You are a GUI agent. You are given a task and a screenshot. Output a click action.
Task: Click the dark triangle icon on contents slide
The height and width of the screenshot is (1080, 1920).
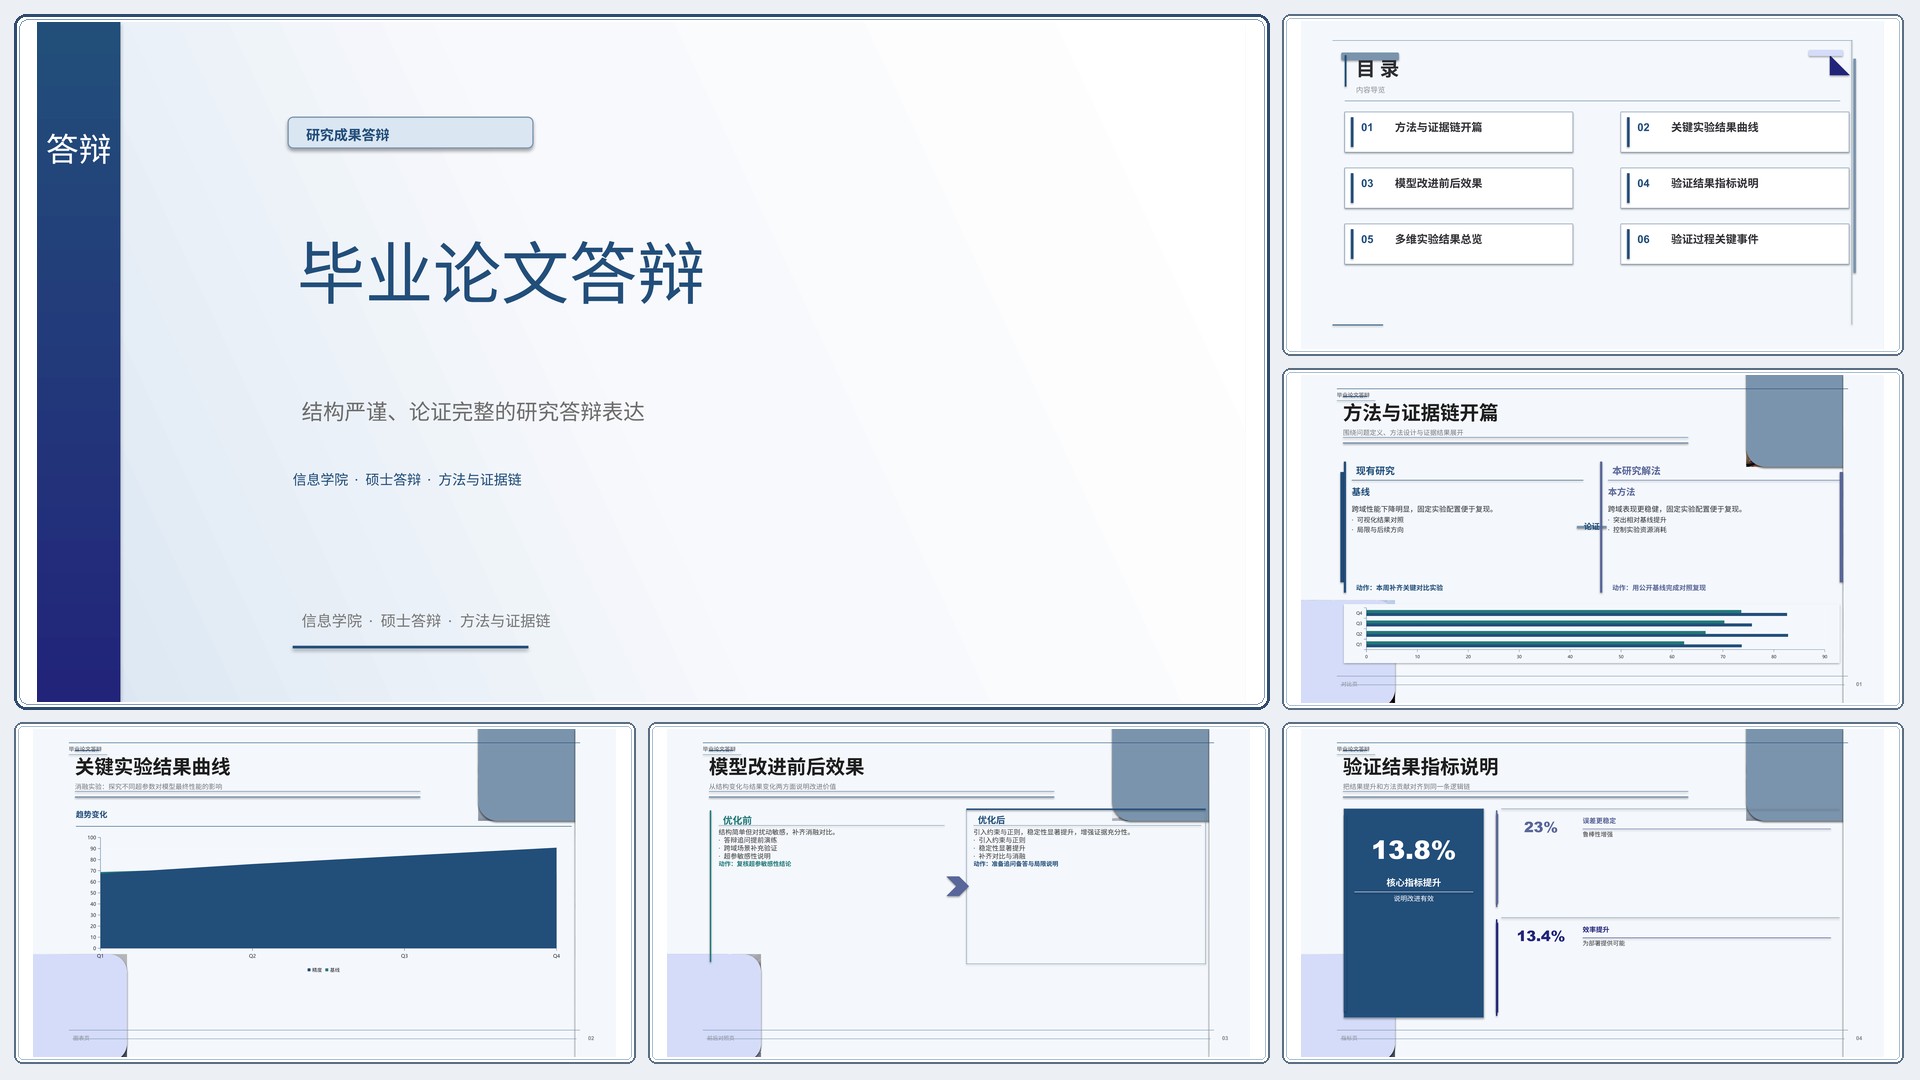click(x=1838, y=67)
